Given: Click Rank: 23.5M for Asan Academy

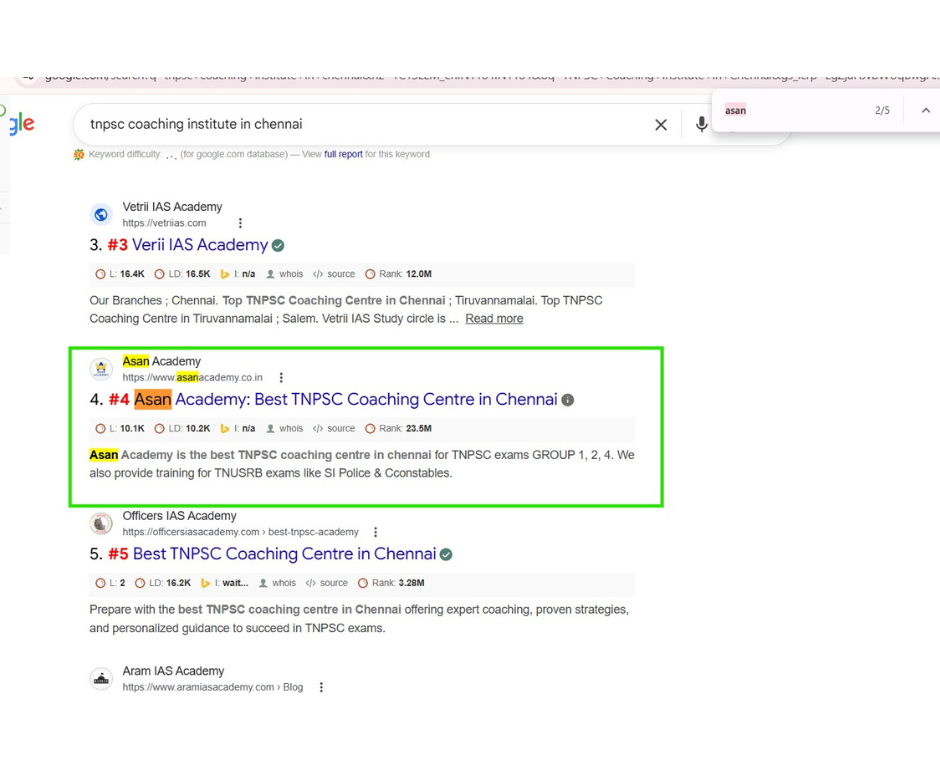Looking at the screenshot, I should [399, 429].
